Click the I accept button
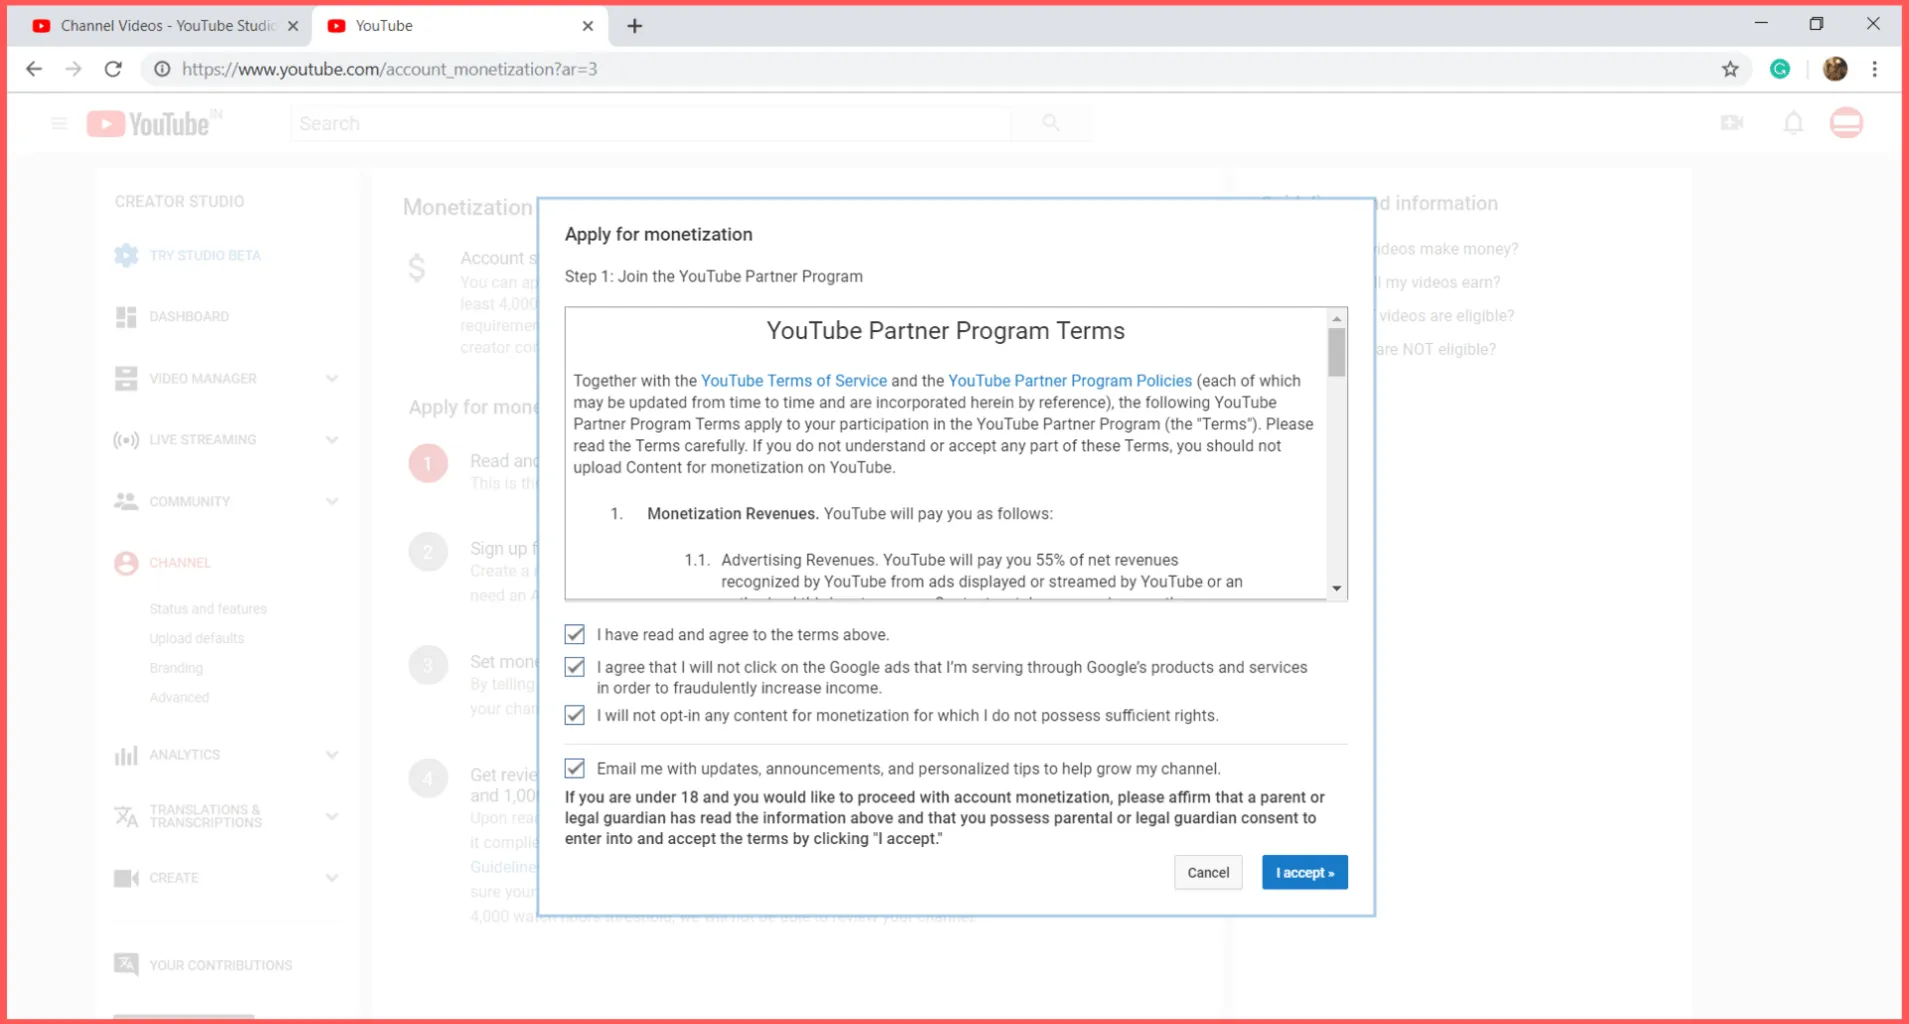 pos(1304,872)
